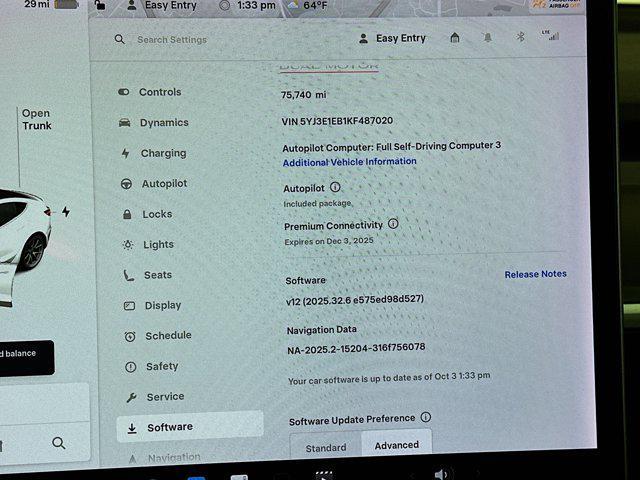The height and width of the screenshot is (480, 640).
Task: Select Advanced software update preference
Action: coord(396,445)
